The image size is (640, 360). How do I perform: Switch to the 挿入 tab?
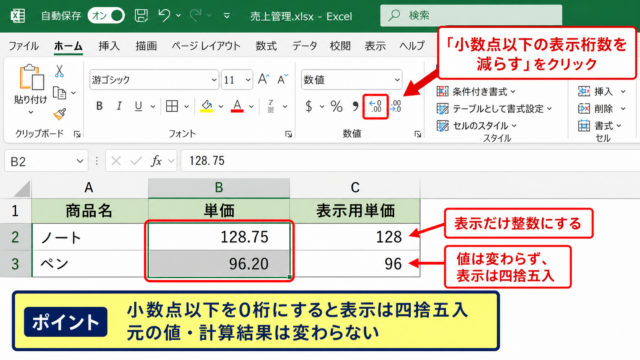[109, 46]
